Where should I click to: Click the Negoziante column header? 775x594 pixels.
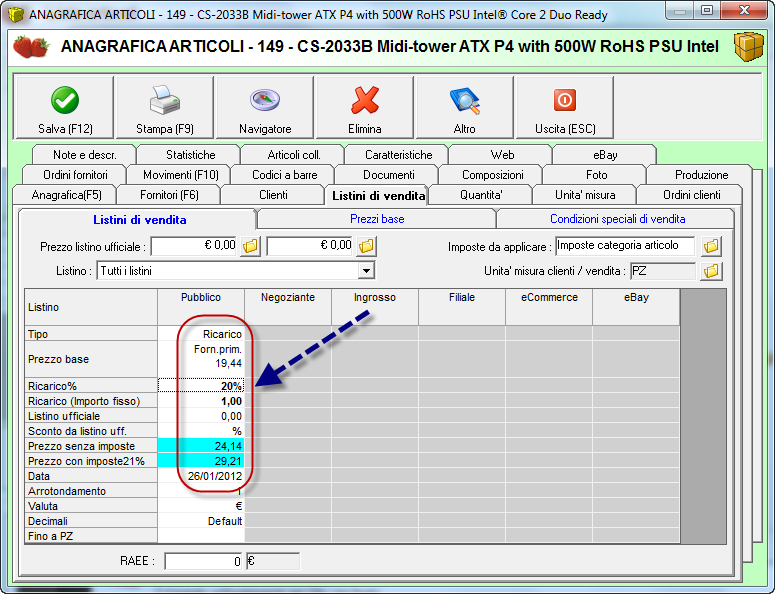288,307
